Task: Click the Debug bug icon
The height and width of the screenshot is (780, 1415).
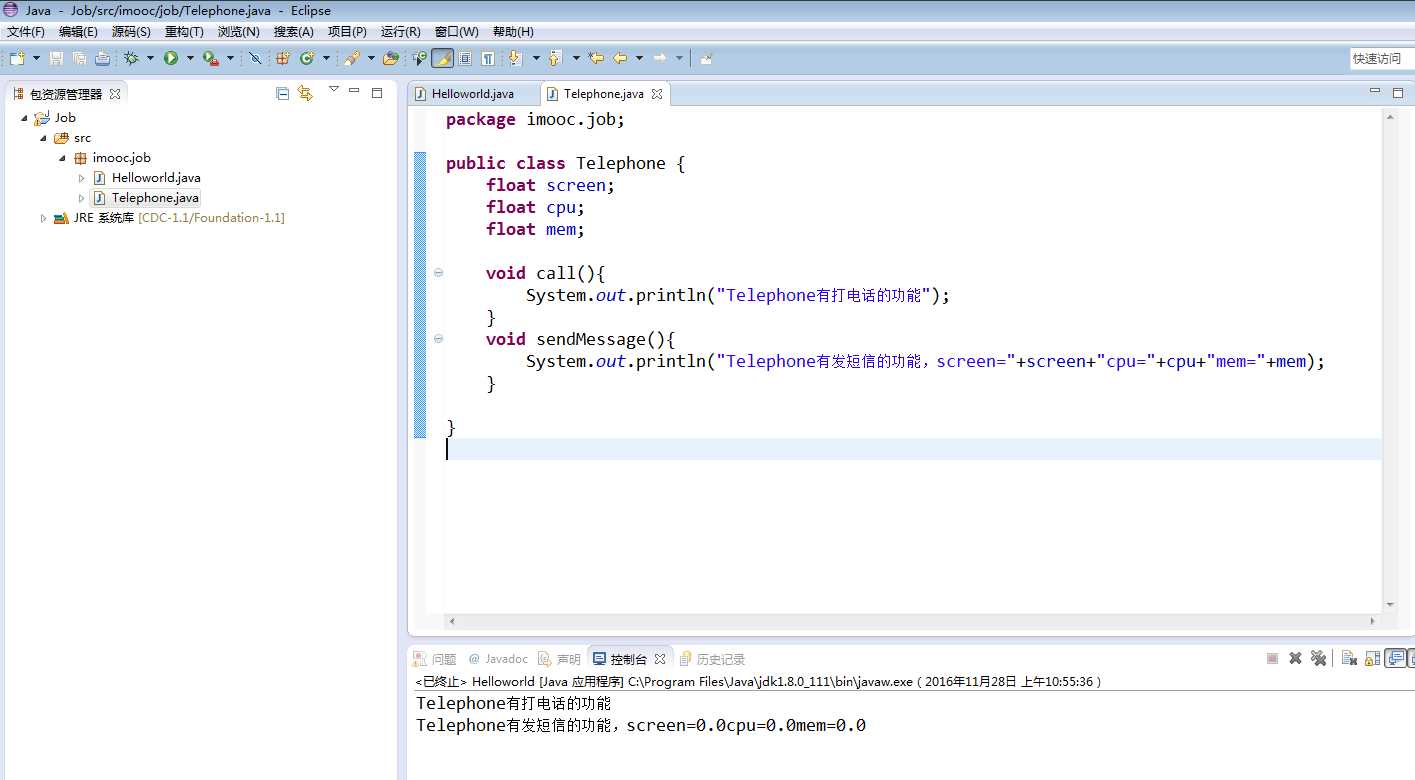Action: pyautogui.click(x=131, y=58)
